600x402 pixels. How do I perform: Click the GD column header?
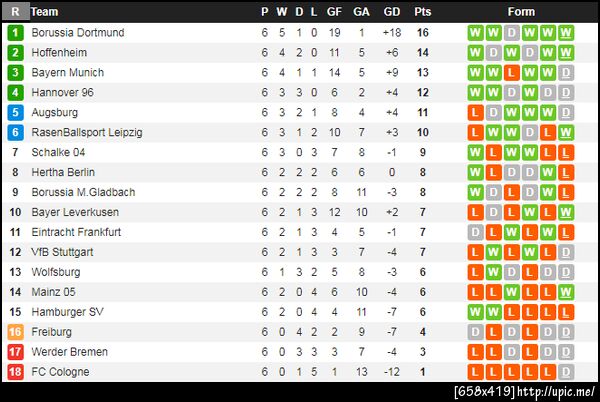tap(392, 12)
